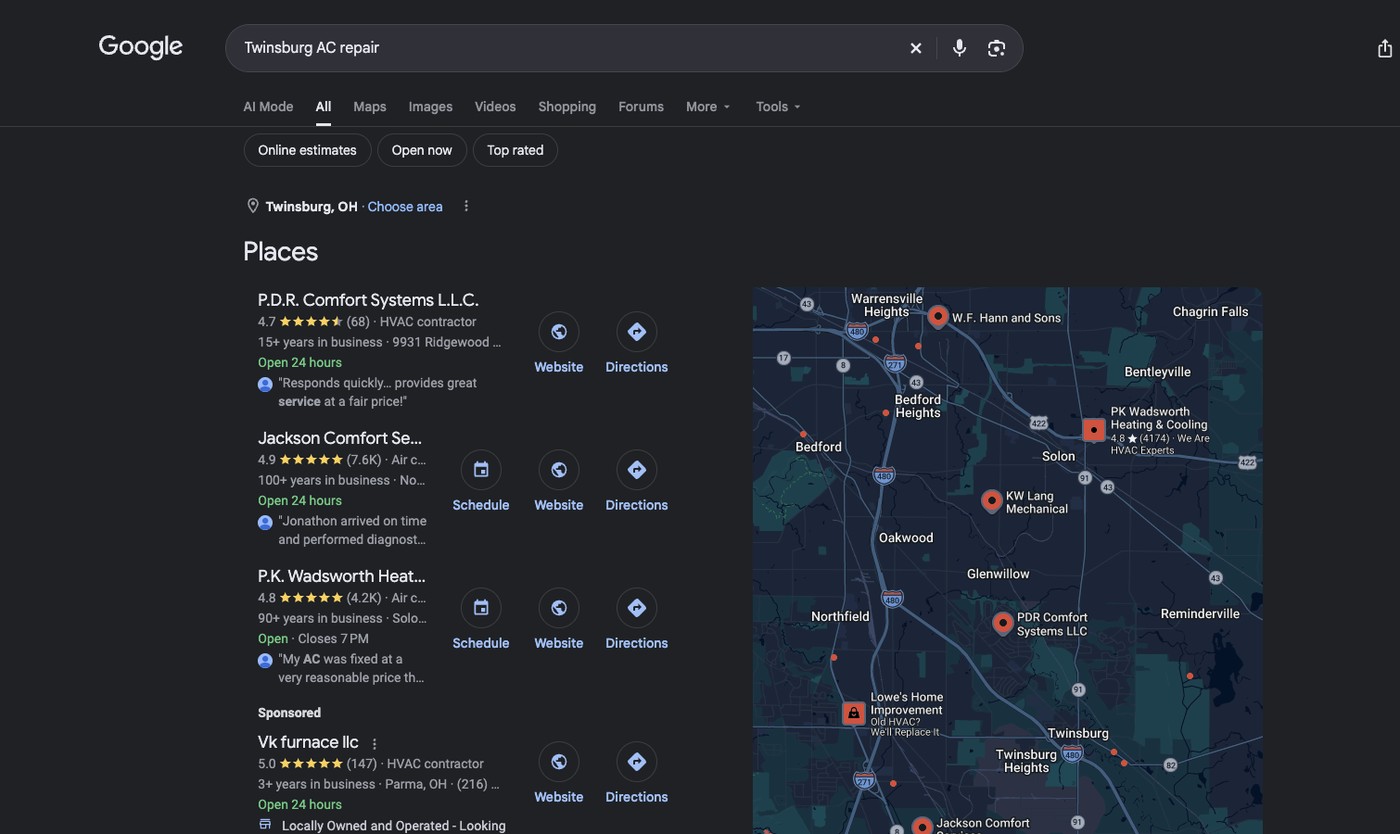Switch to the Images tab
The image size is (1400, 834).
431,107
